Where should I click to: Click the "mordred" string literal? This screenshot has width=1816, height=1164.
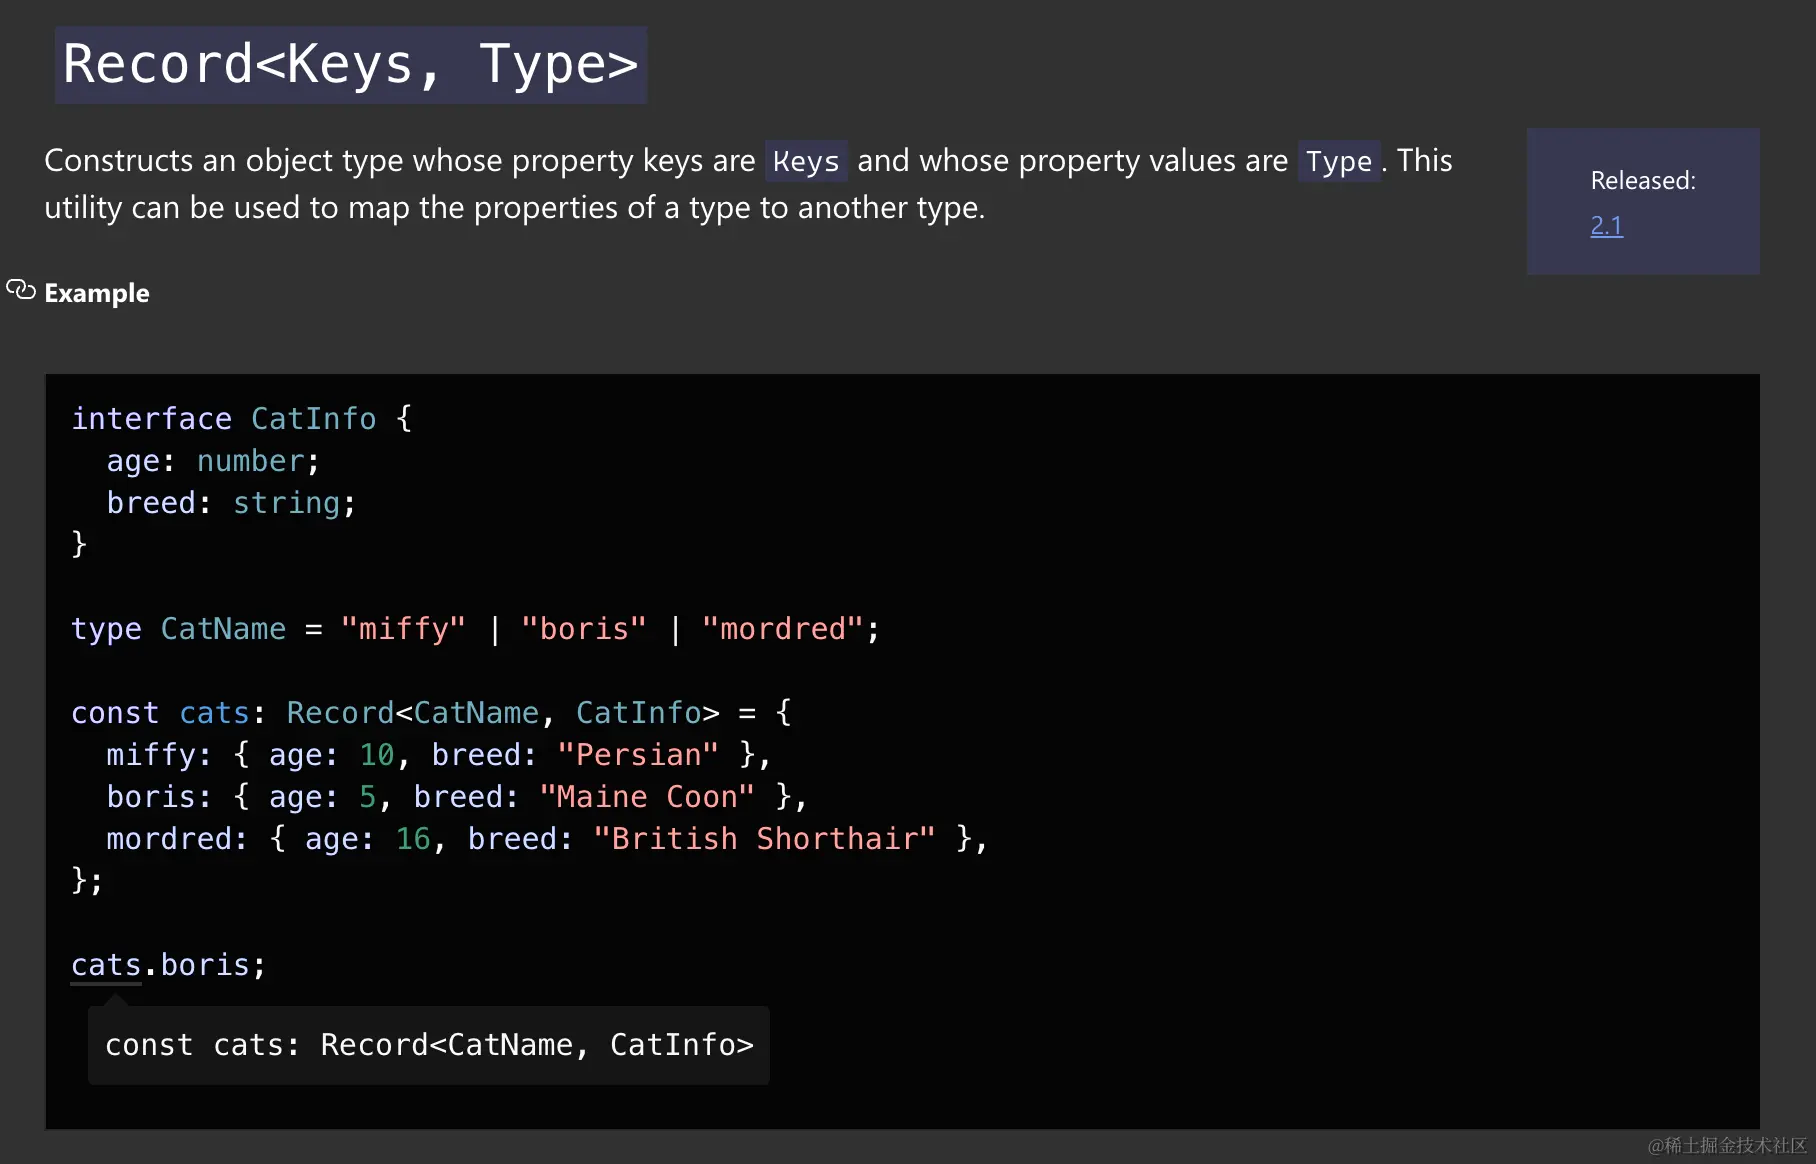click(782, 629)
